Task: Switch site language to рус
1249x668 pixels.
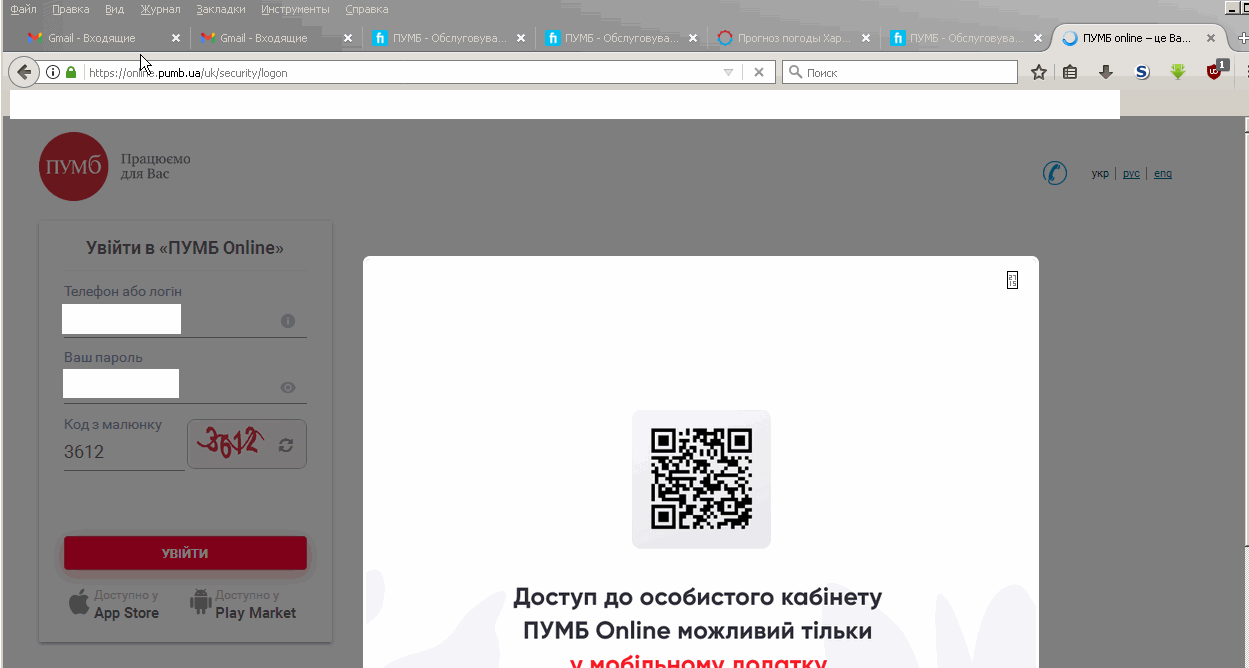Action: click(1131, 173)
